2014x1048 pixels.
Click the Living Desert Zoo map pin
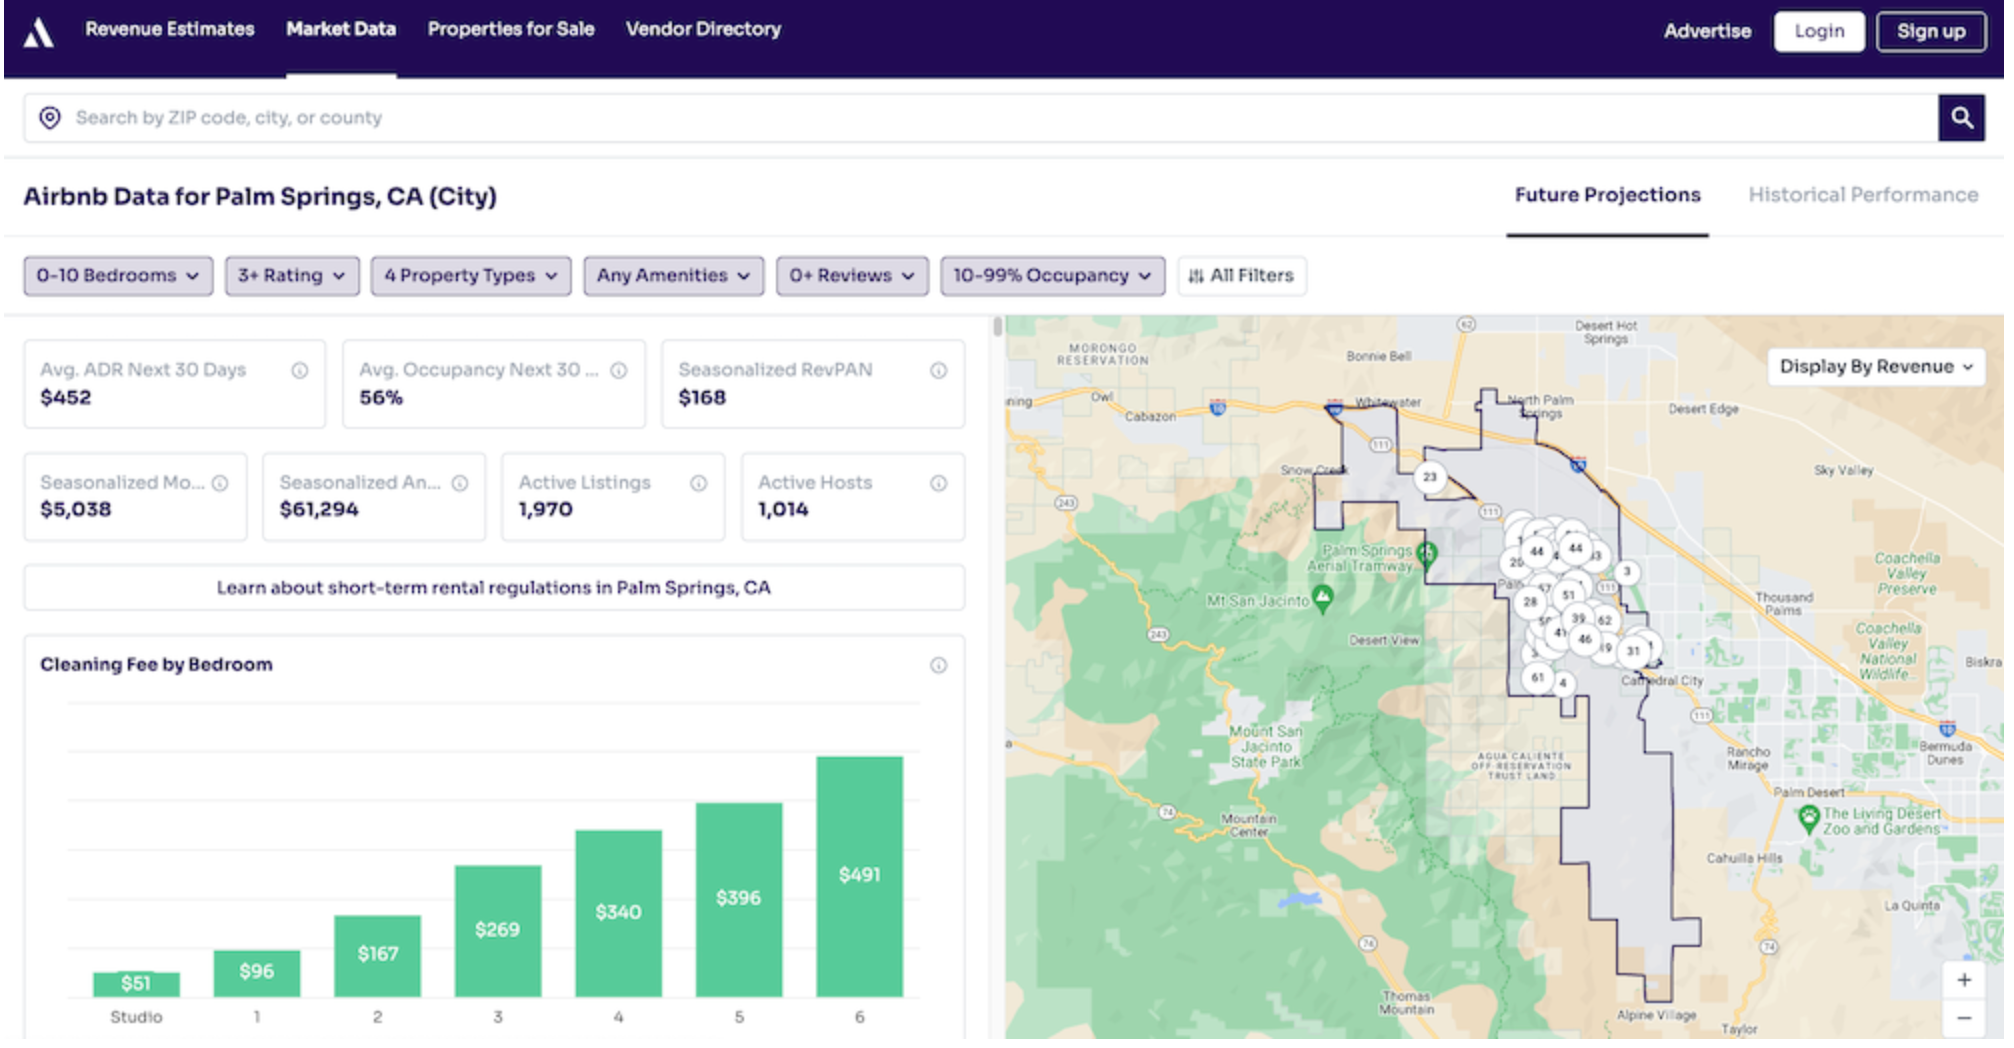[x=1808, y=819]
